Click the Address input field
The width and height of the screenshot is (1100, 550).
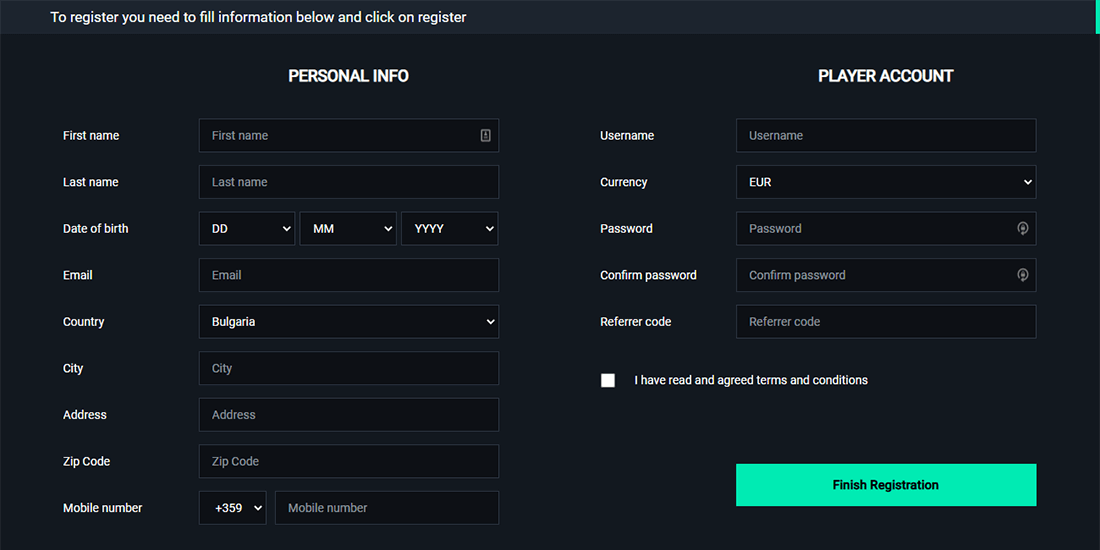[x=348, y=415]
